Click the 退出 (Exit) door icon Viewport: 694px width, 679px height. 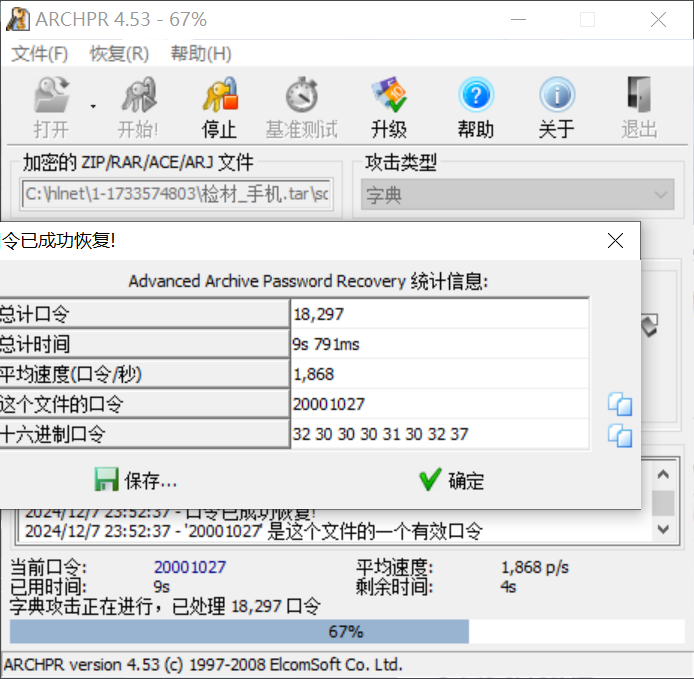pos(639,95)
